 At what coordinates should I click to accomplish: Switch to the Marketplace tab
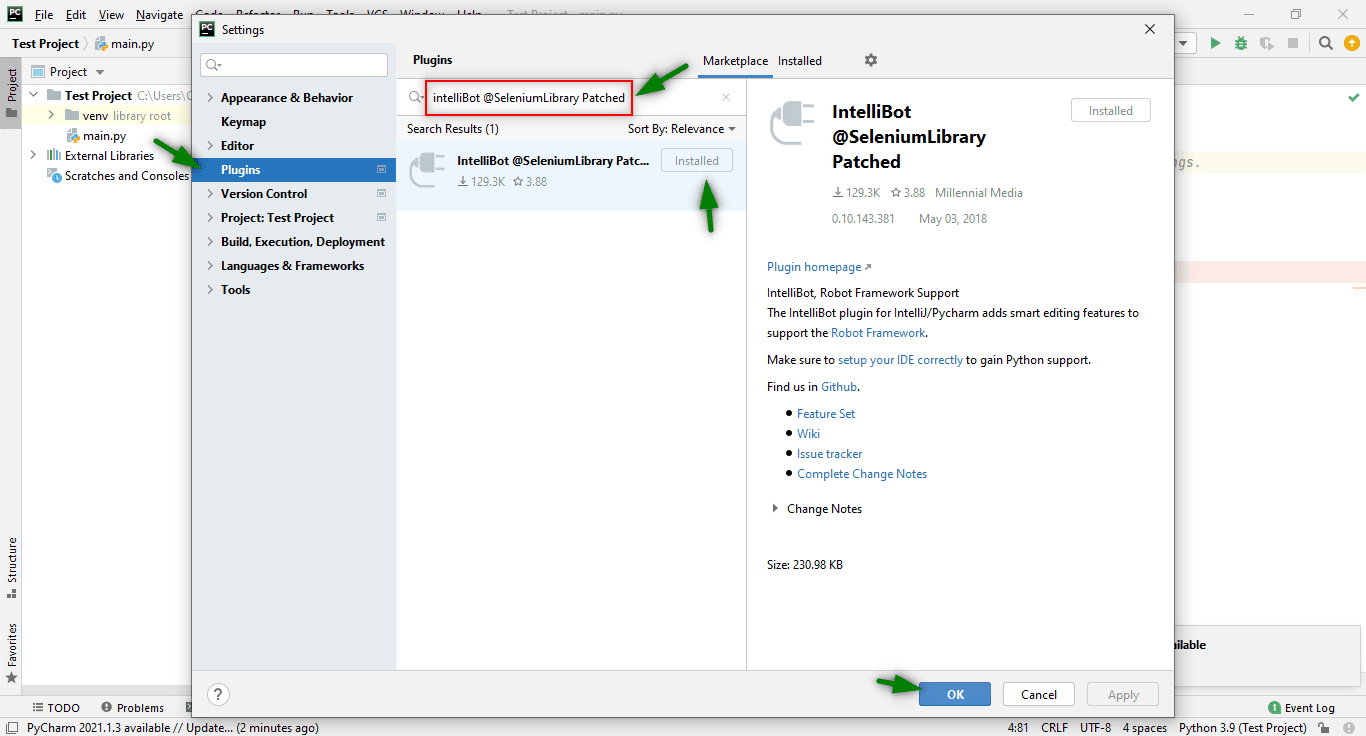point(735,61)
